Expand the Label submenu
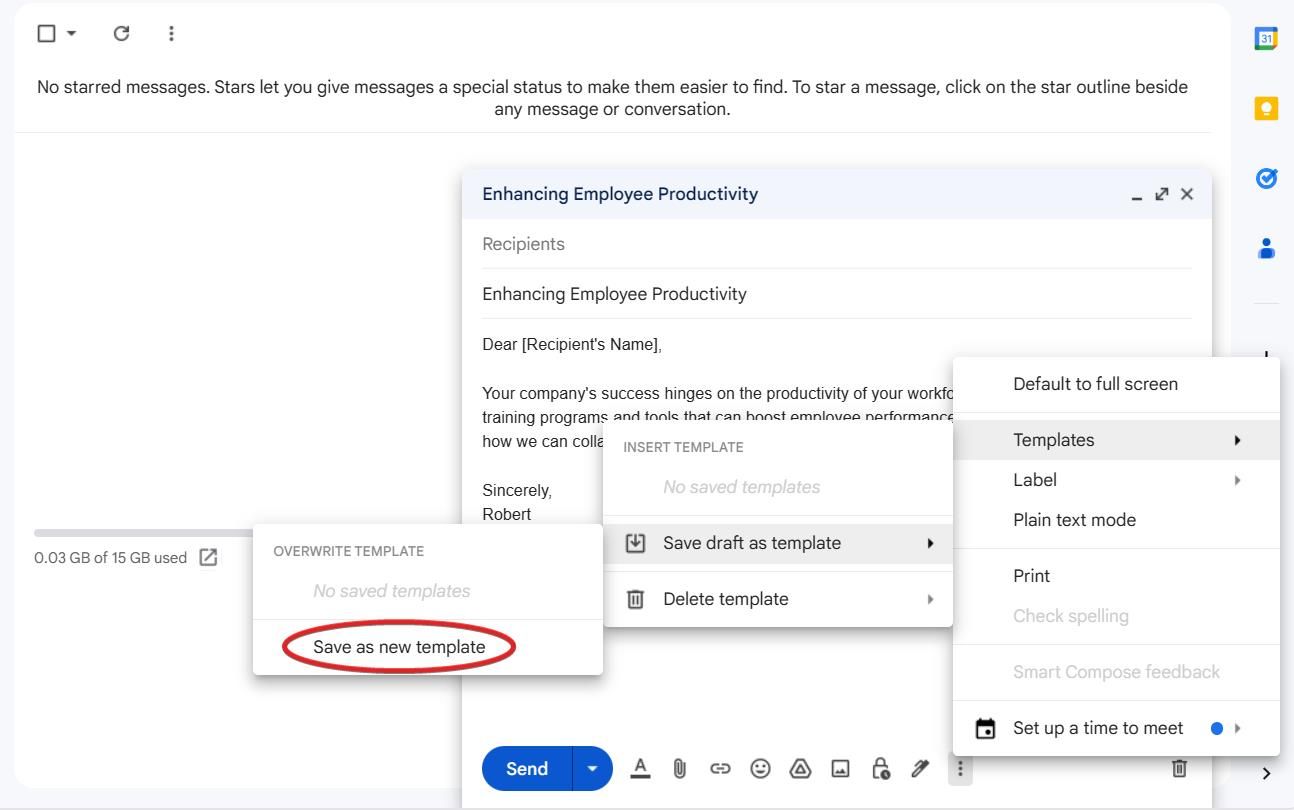The height and width of the screenshot is (810, 1294). click(1035, 479)
